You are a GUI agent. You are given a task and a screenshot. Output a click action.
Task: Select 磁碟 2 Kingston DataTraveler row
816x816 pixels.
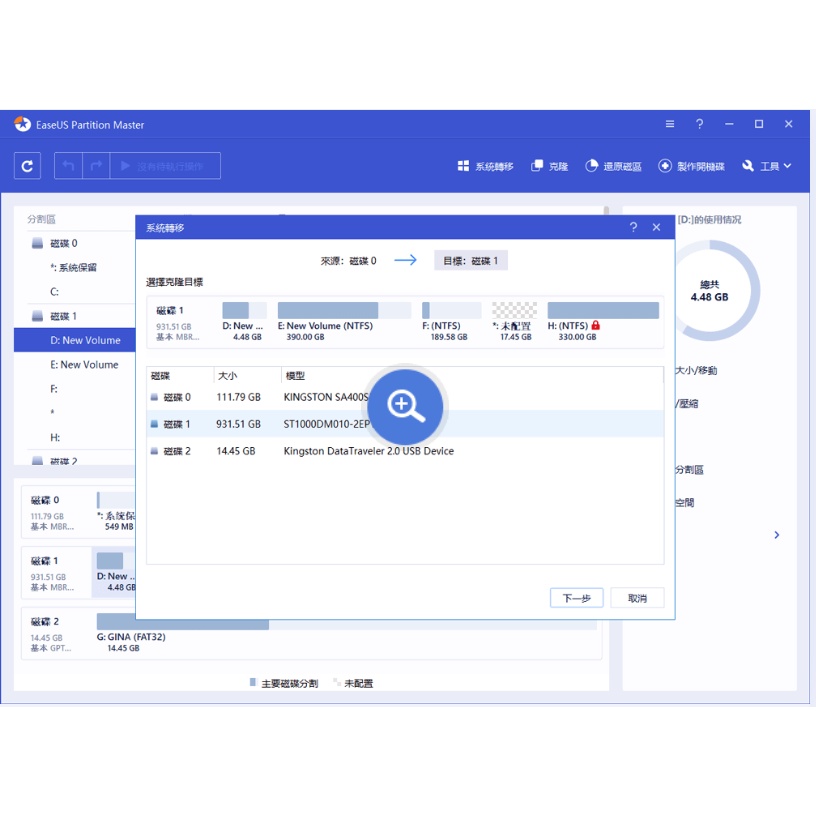[x=400, y=451]
